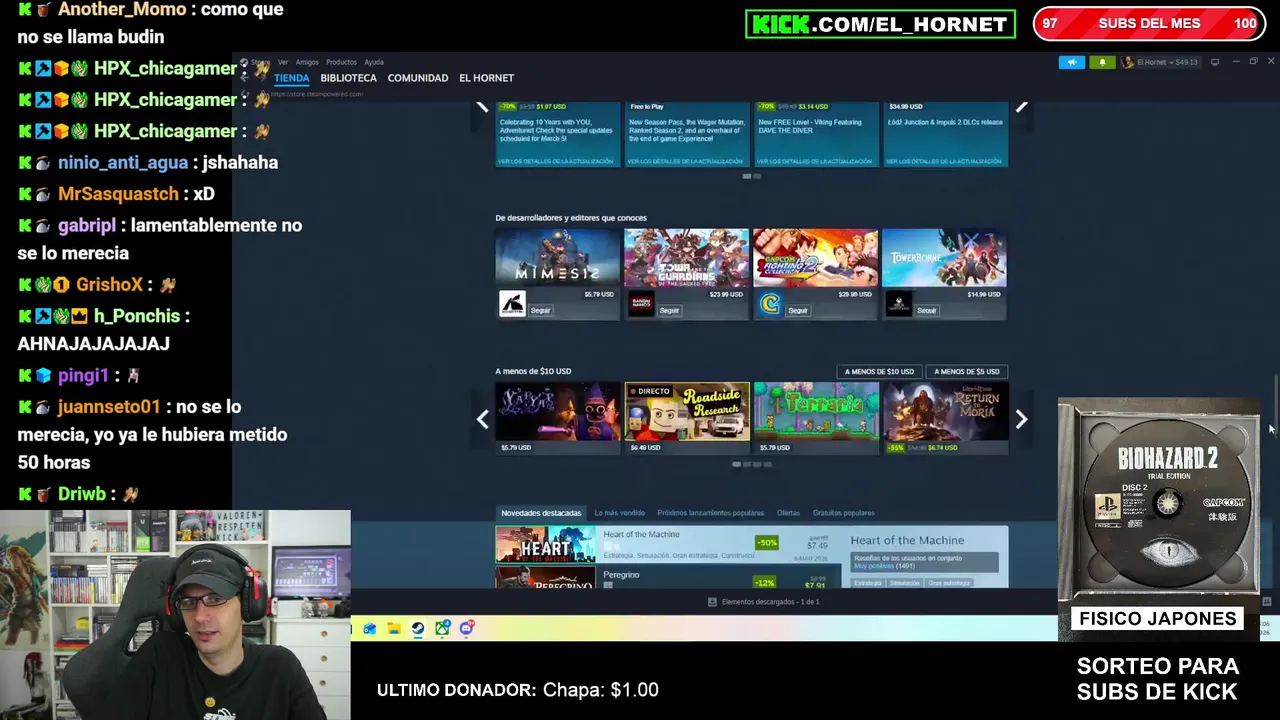The height and width of the screenshot is (720, 1280).
Task: Expand the El Hornet account dropdown
Action: click(1167, 62)
